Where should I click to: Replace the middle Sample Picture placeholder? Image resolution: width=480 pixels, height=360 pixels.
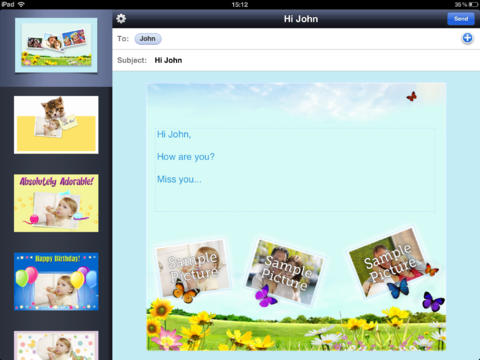click(285, 272)
